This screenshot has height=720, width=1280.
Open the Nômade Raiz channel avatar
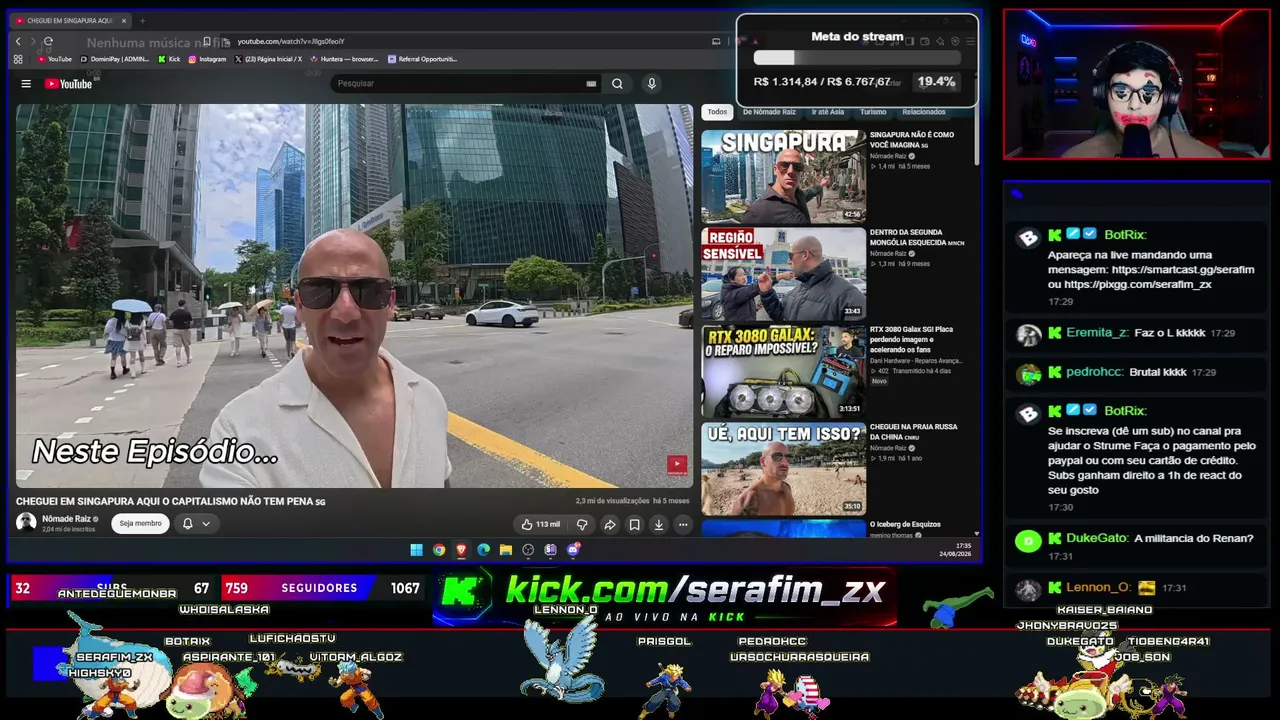(26, 522)
